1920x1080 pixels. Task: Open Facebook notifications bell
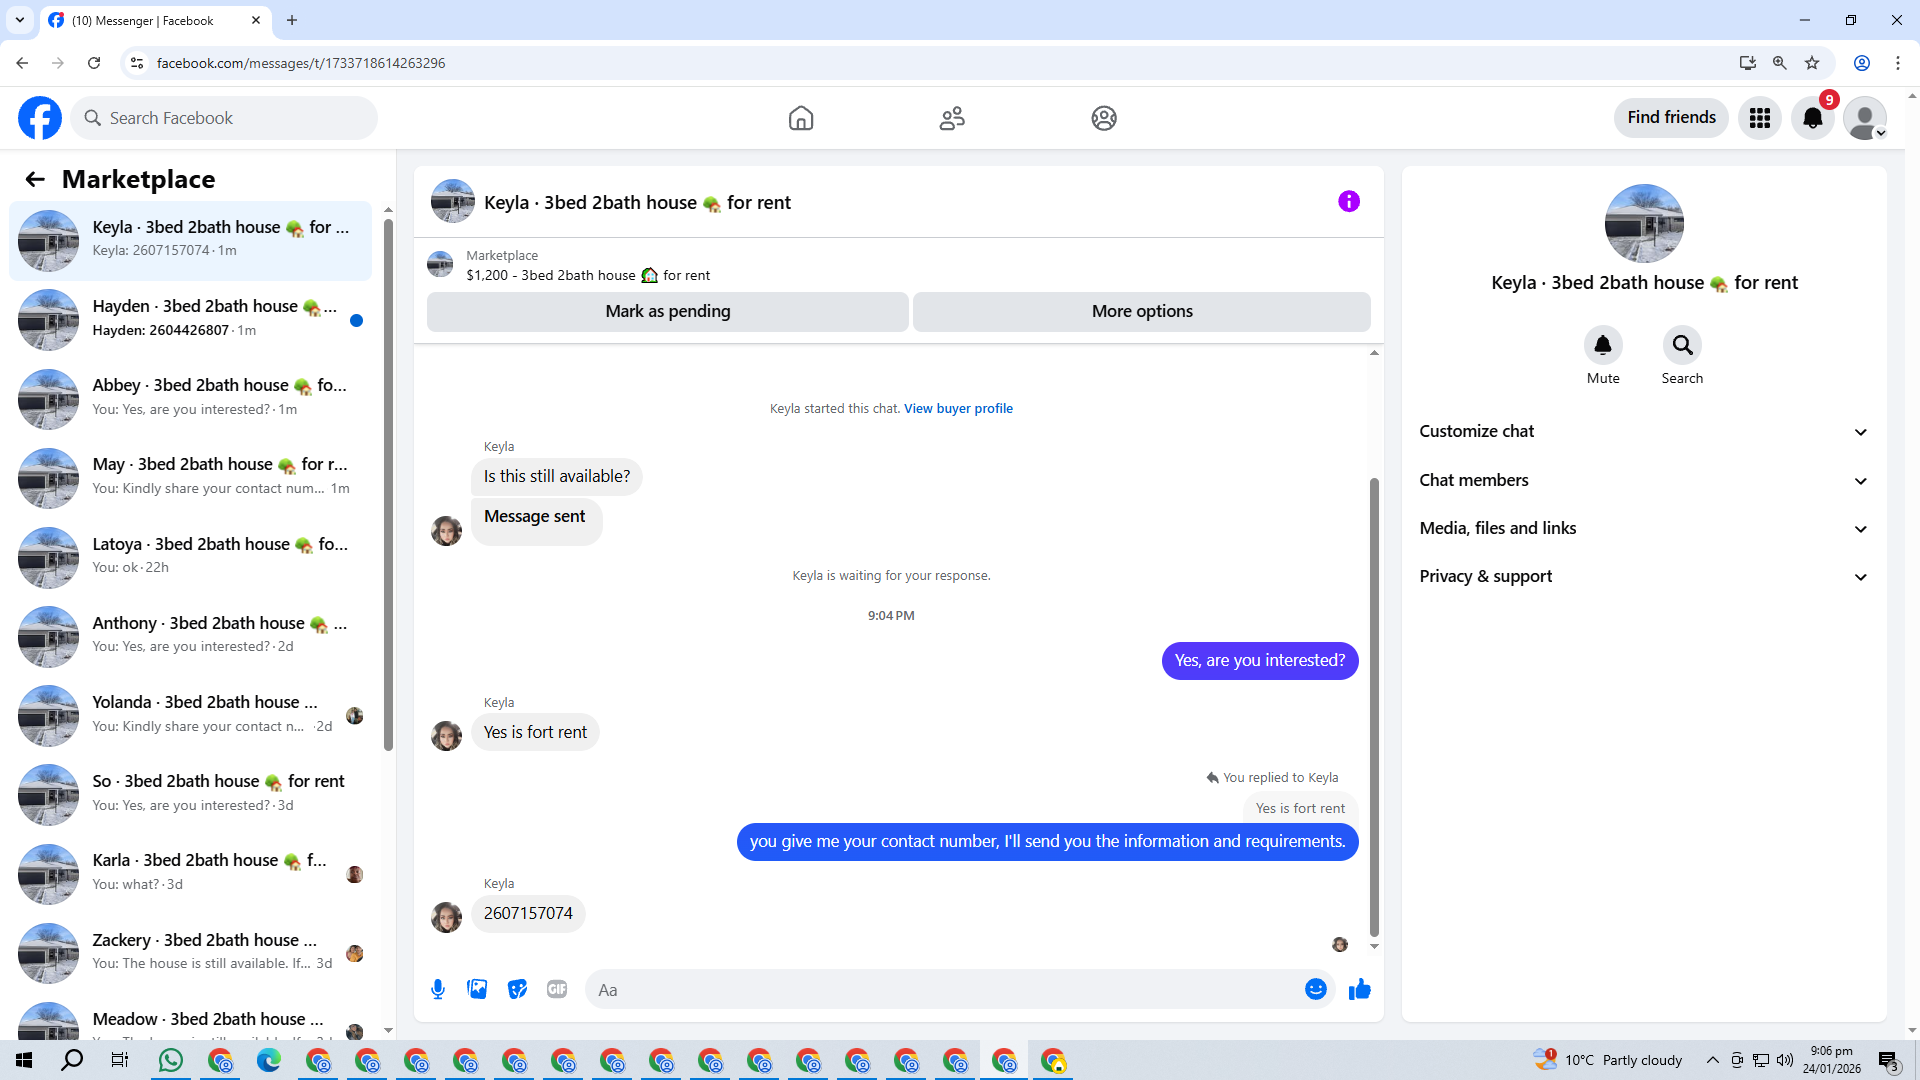(x=1812, y=118)
